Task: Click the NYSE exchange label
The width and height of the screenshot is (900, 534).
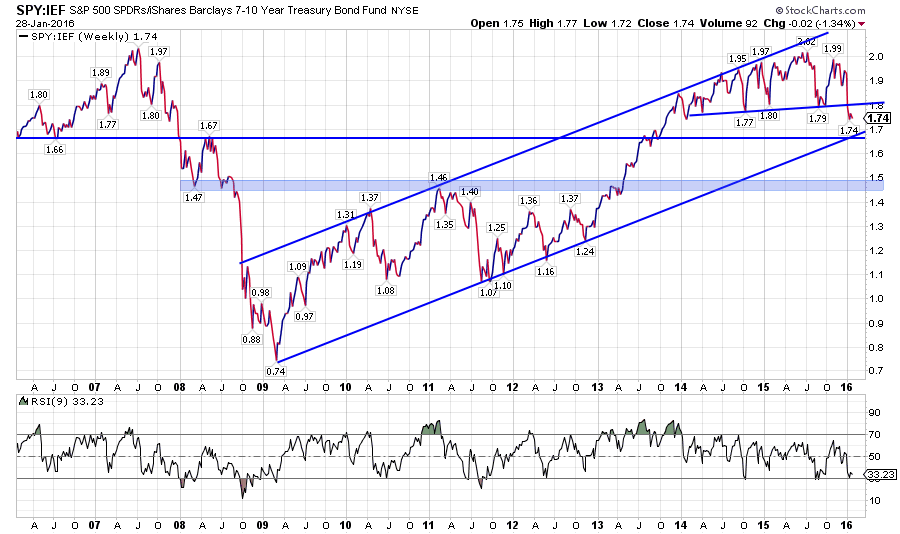Action: [x=404, y=11]
